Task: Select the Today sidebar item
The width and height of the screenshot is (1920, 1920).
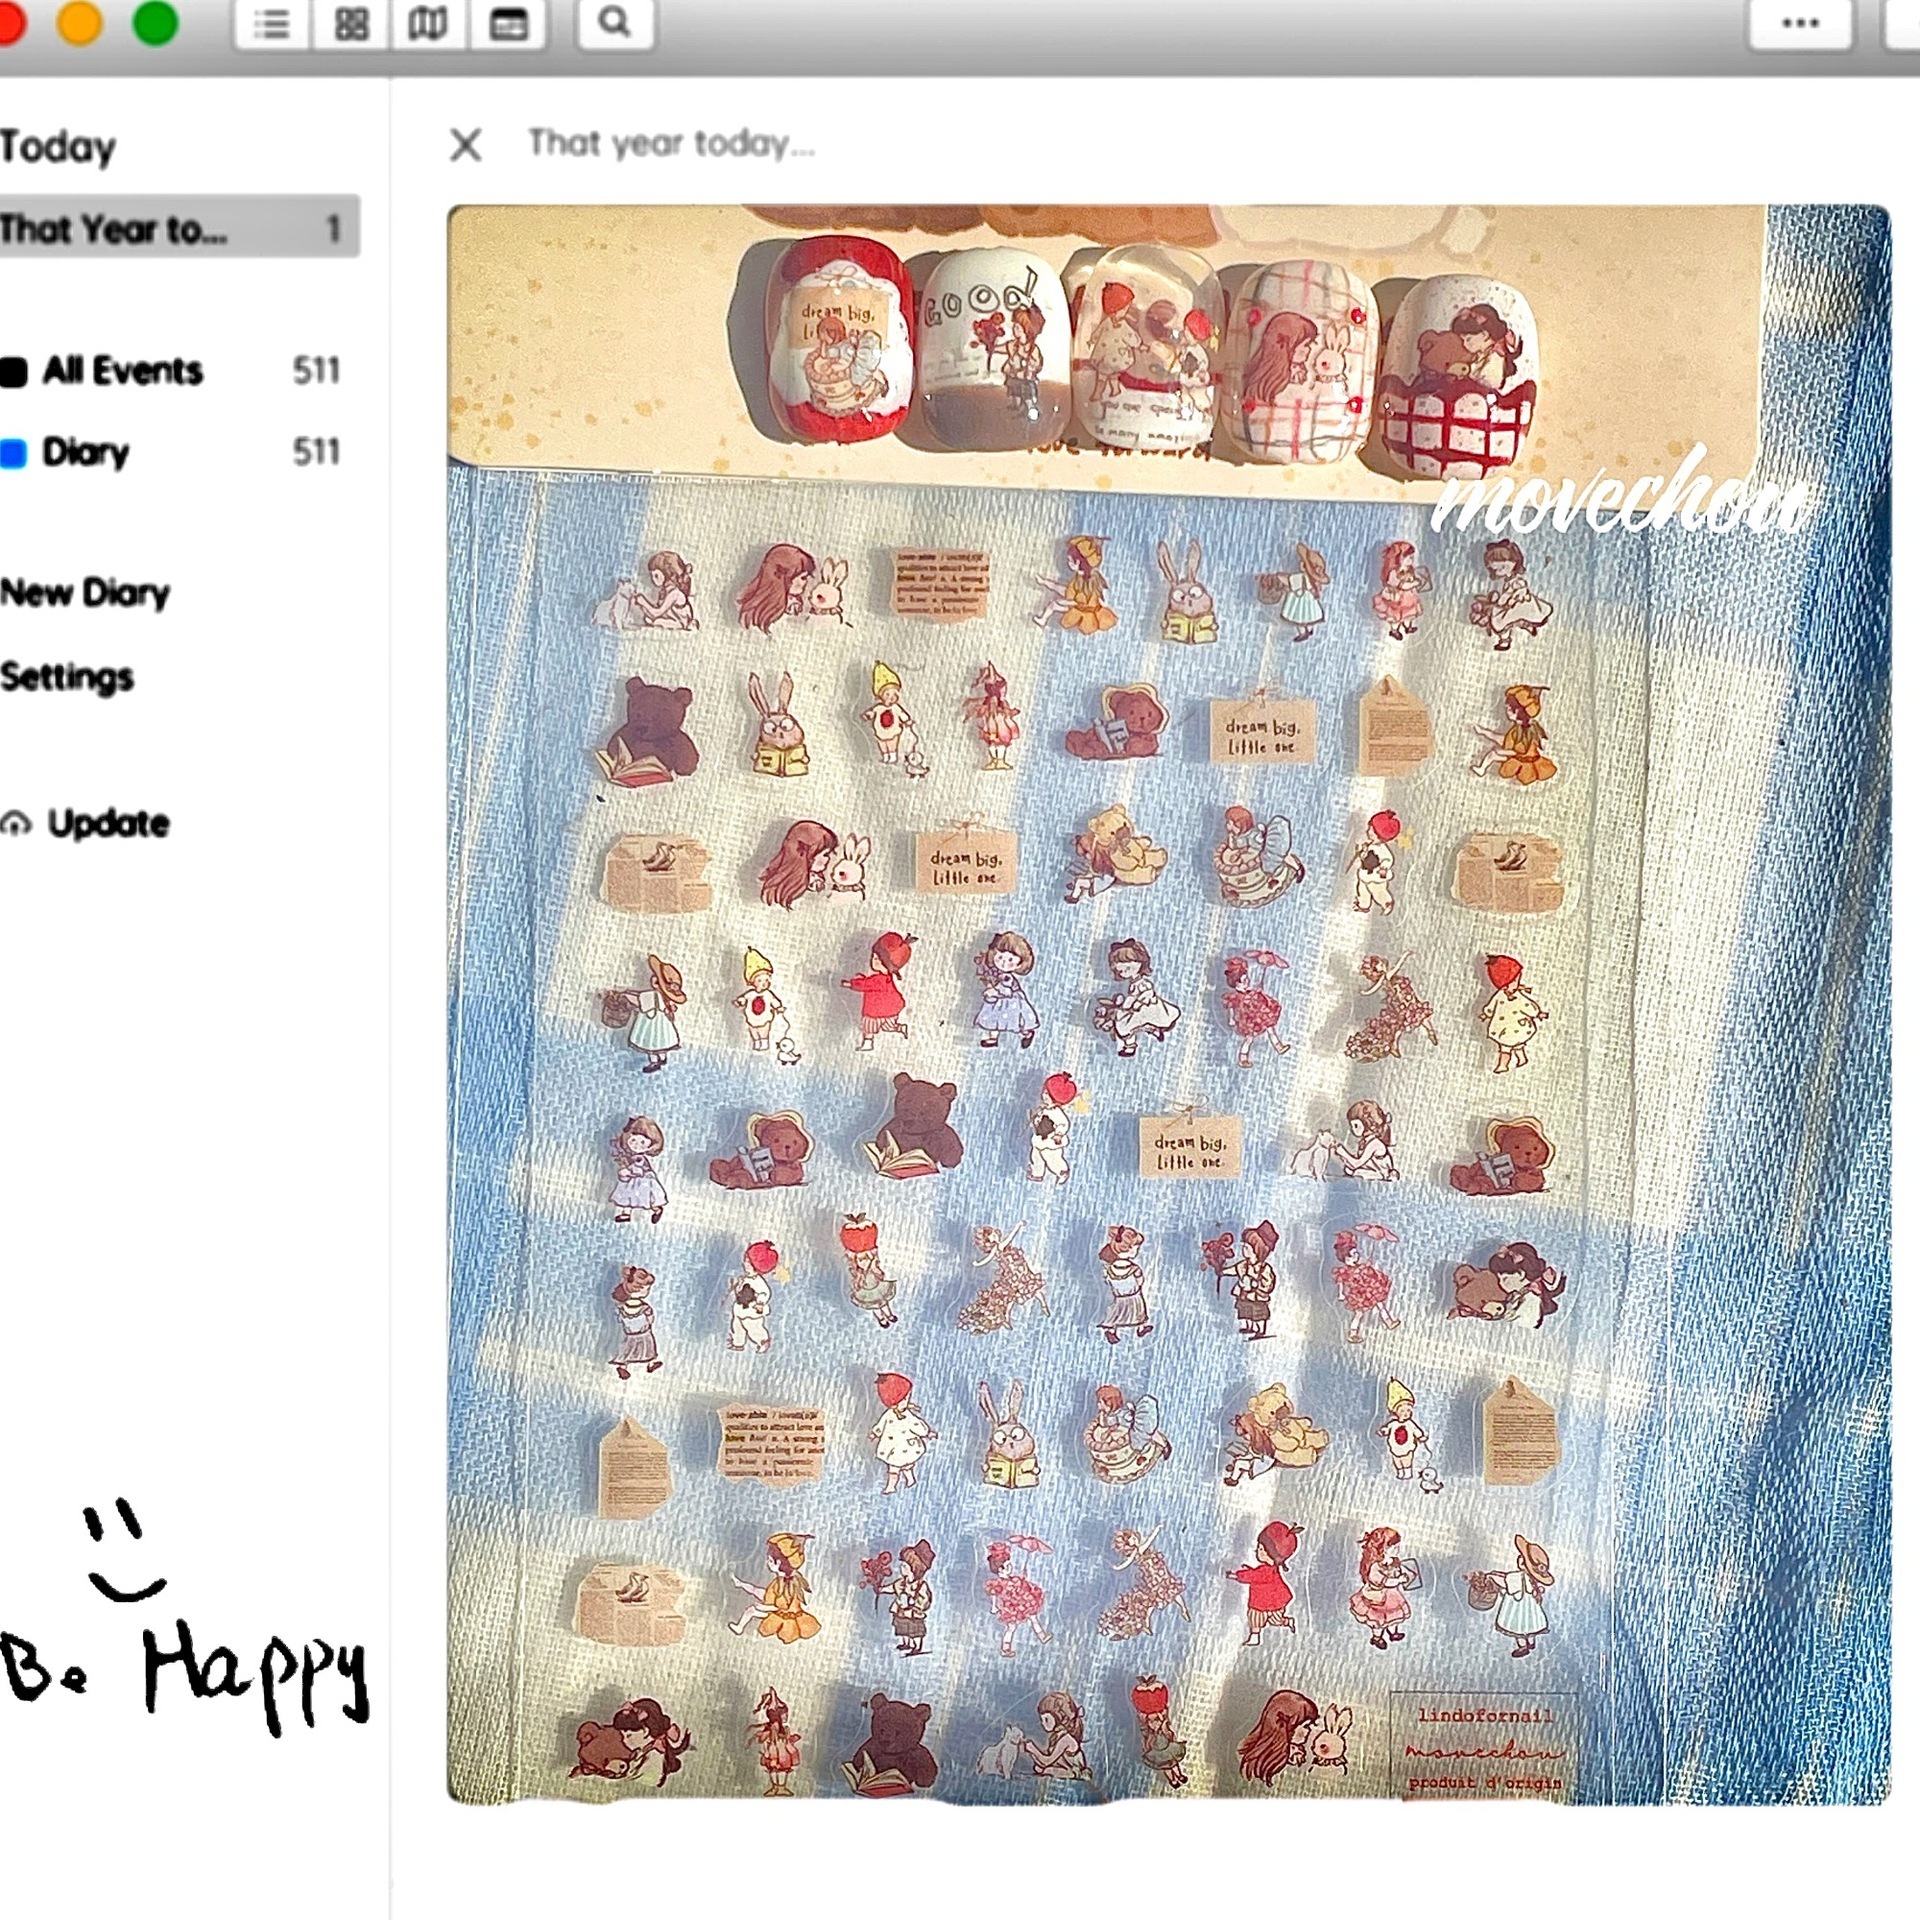Action: click(x=58, y=147)
